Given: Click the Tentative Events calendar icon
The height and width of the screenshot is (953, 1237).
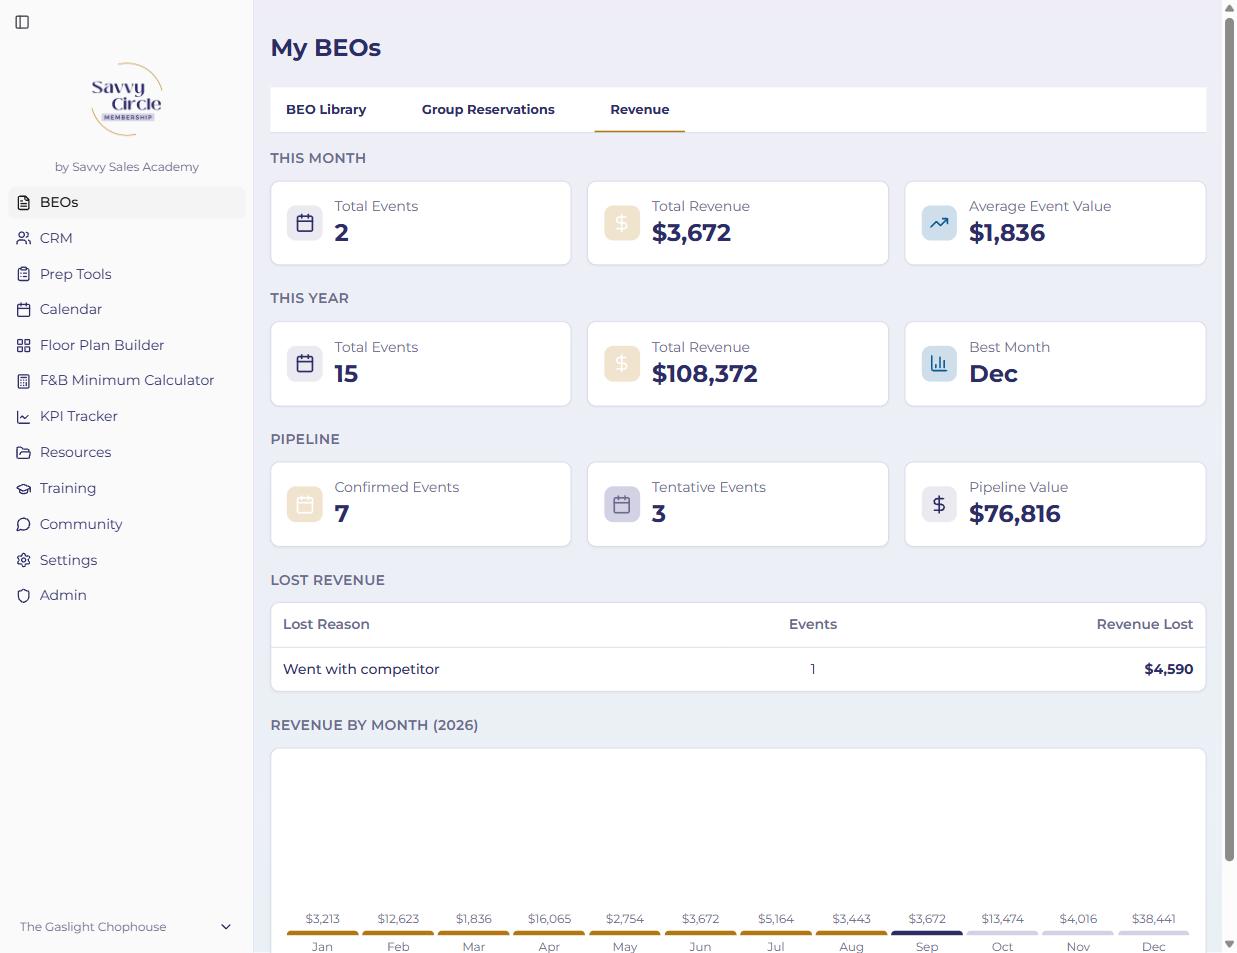Looking at the screenshot, I should pyautogui.click(x=622, y=504).
